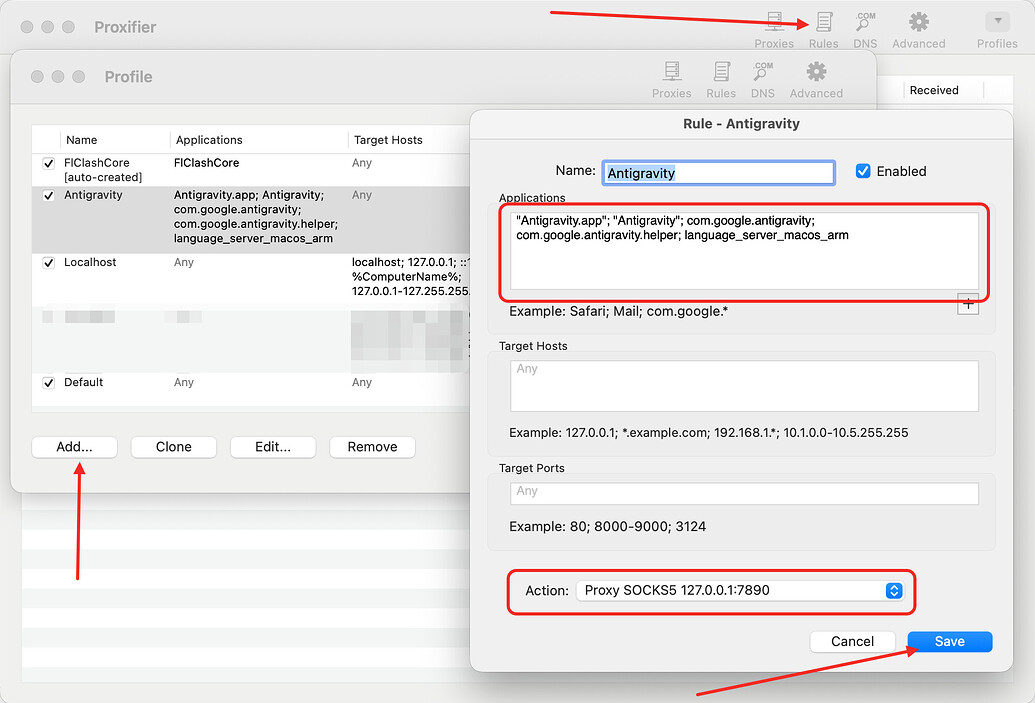Click Profile window close button
This screenshot has width=1035, height=703.
pos(37,77)
